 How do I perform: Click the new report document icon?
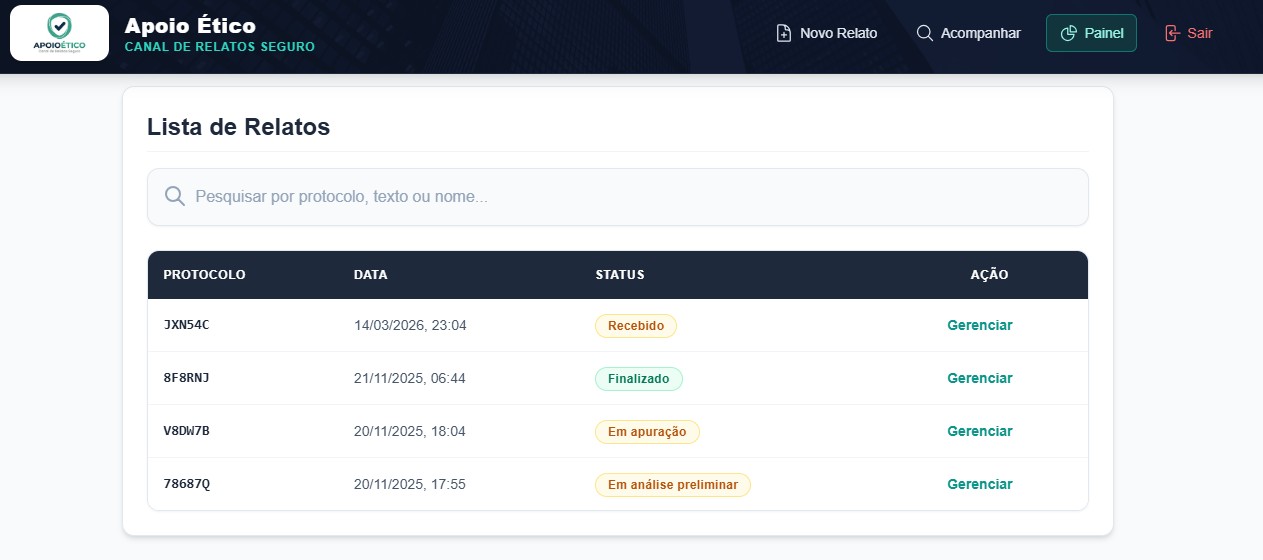point(784,33)
